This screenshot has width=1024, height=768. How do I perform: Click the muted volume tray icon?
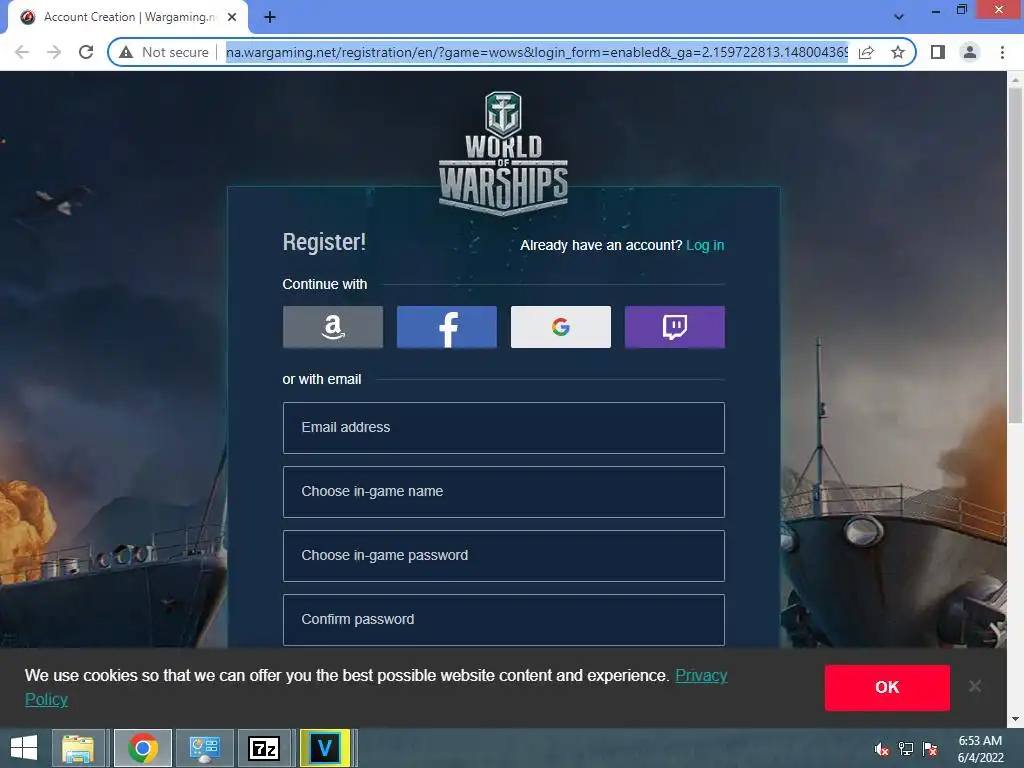pyautogui.click(x=882, y=749)
